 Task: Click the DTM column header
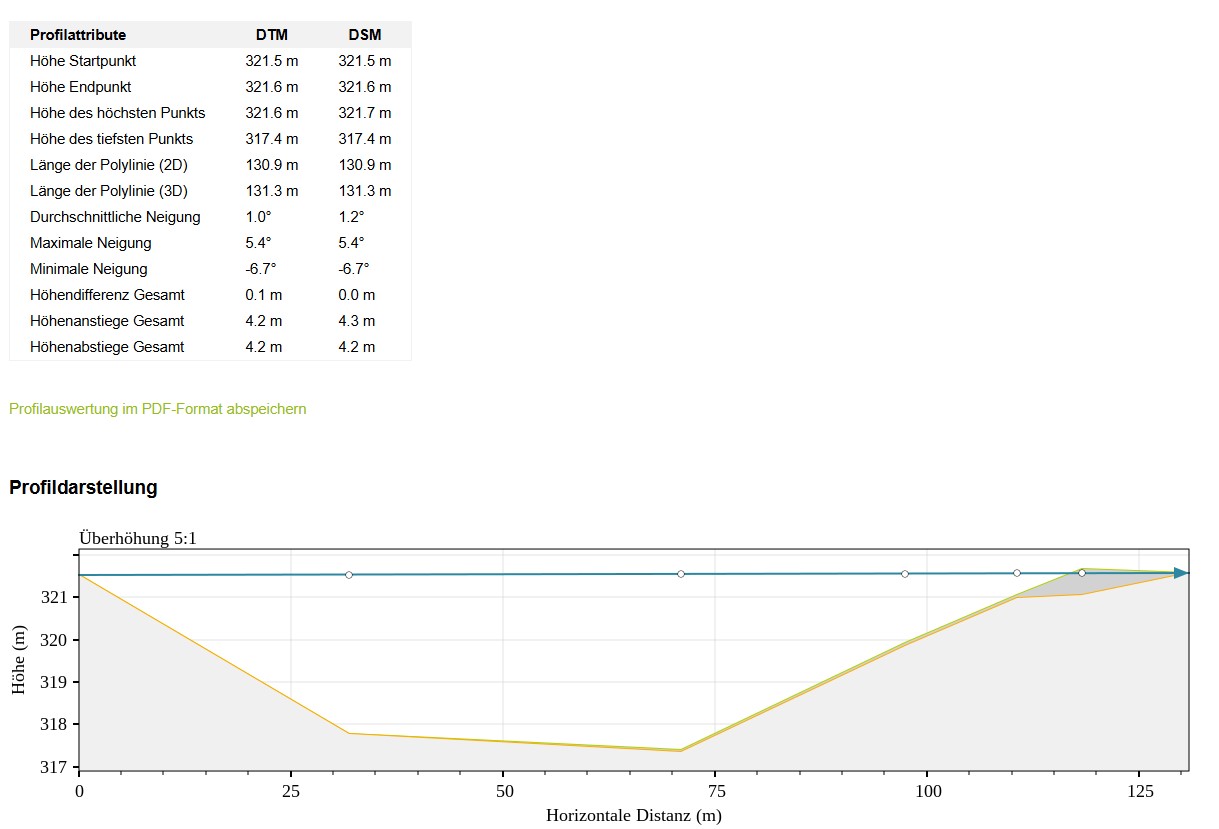(271, 35)
